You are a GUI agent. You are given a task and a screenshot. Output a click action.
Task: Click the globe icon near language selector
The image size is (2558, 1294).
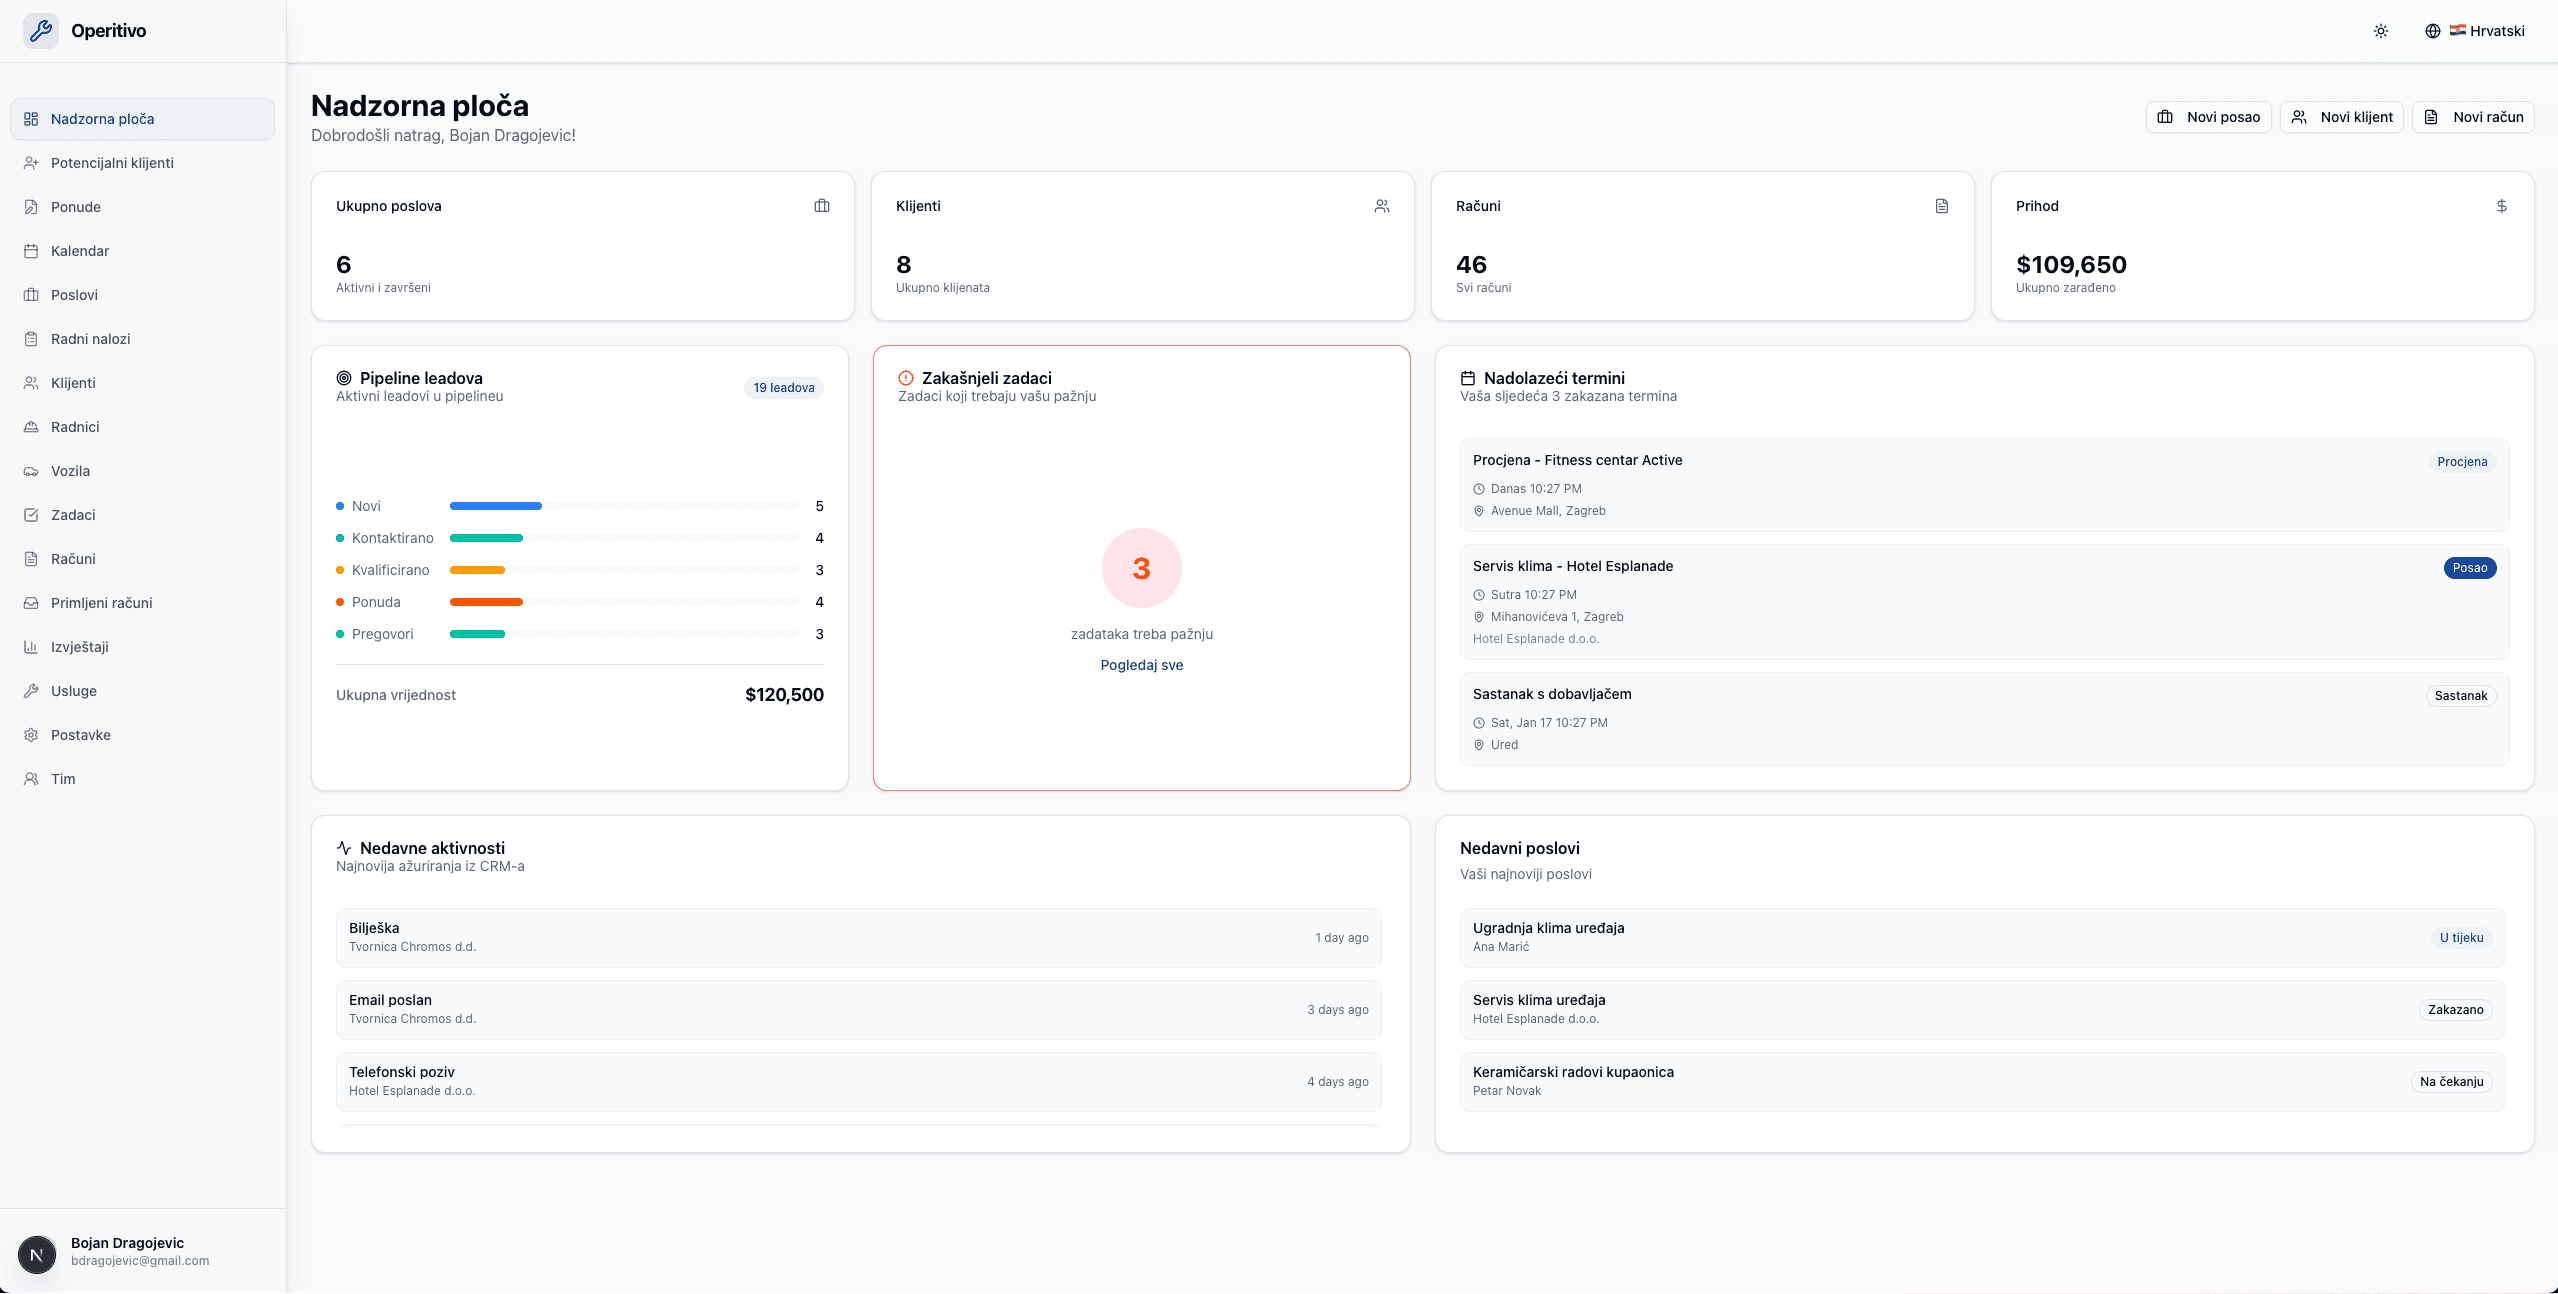point(2432,30)
